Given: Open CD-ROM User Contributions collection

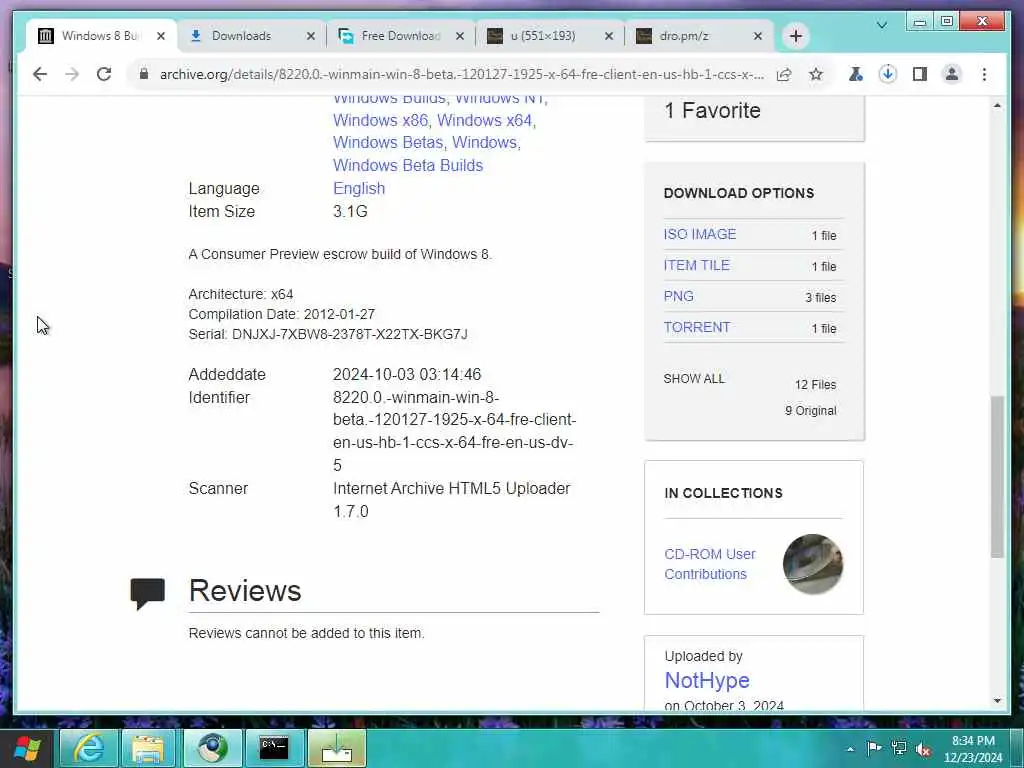Looking at the screenshot, I should (x=710, y=564).
